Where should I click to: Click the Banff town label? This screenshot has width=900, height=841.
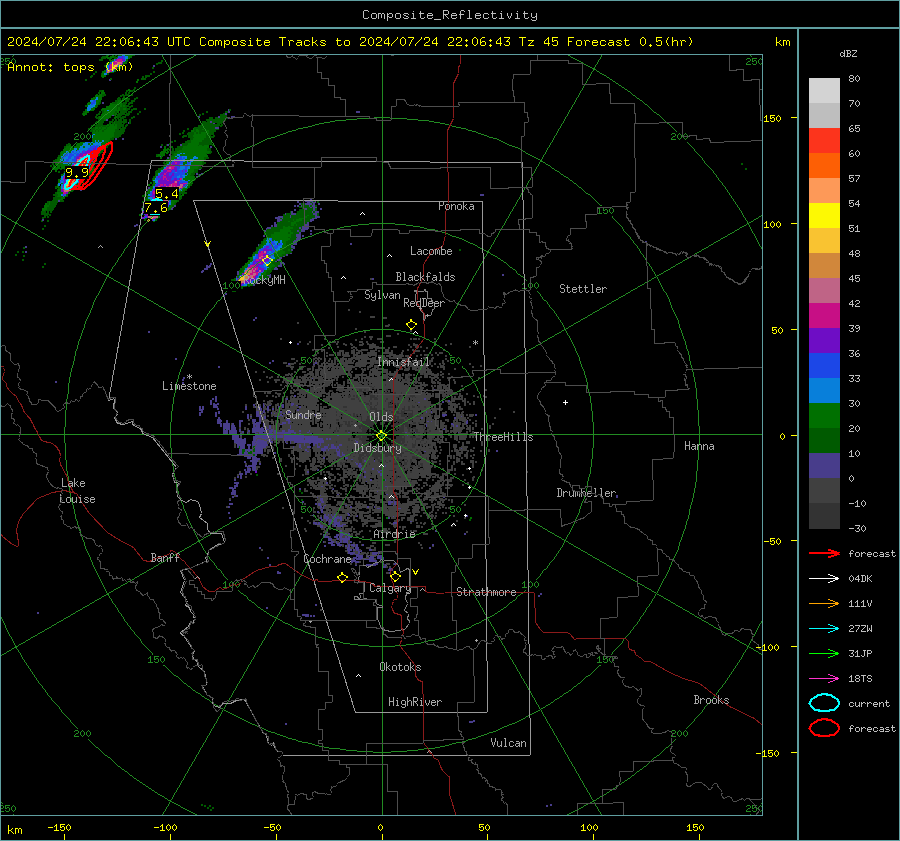pyautogui.click(x=165, y=558)
